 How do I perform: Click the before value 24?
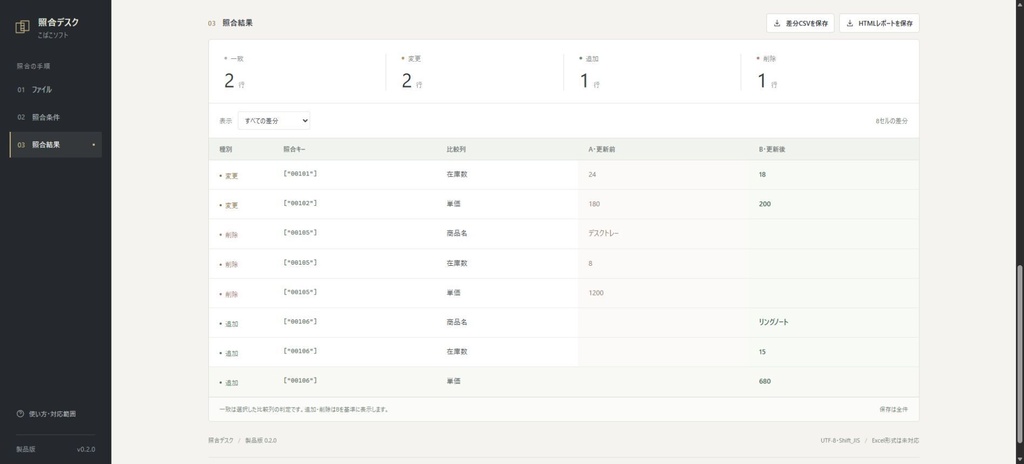tap(592, 174)
